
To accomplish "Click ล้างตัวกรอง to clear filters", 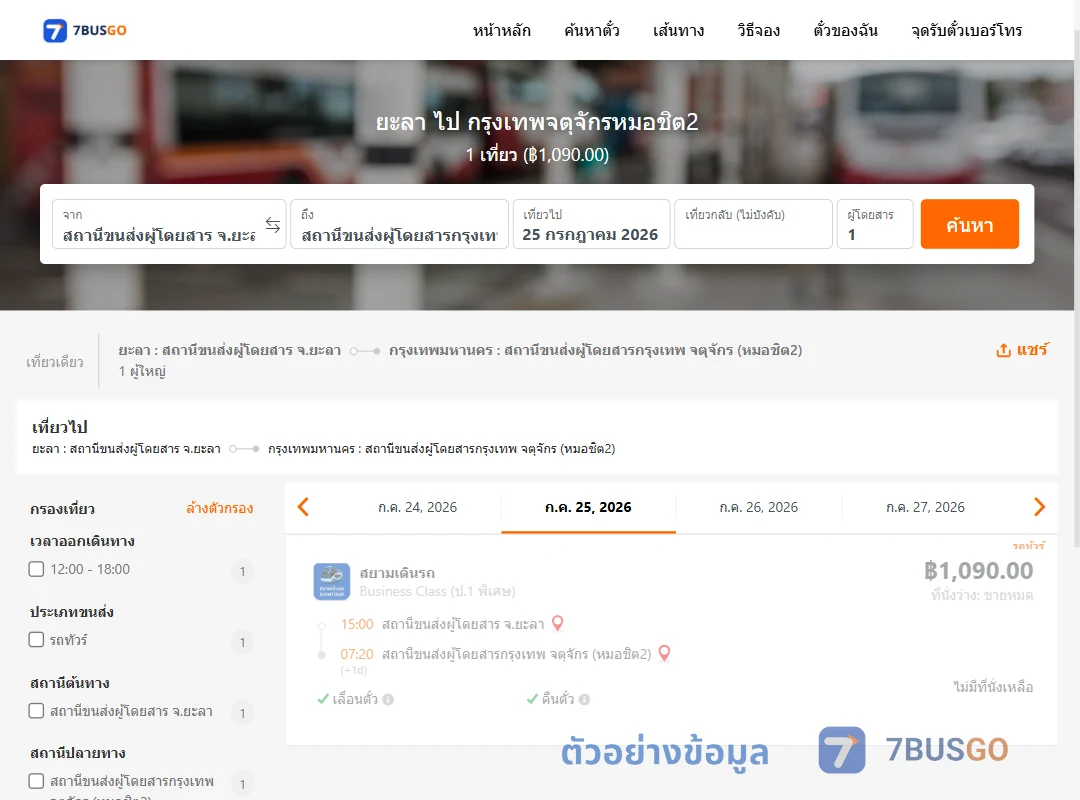I will [x=220, y=509].
